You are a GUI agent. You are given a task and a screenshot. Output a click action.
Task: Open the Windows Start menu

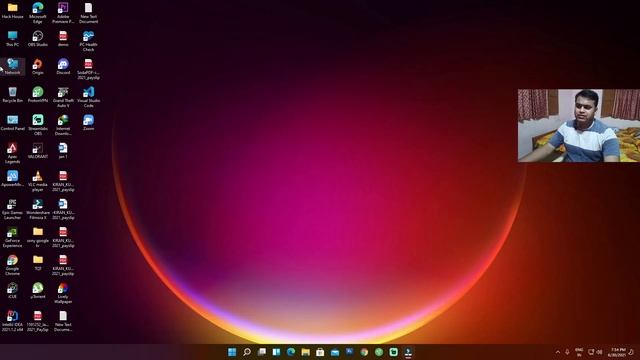tap(232, 352)
